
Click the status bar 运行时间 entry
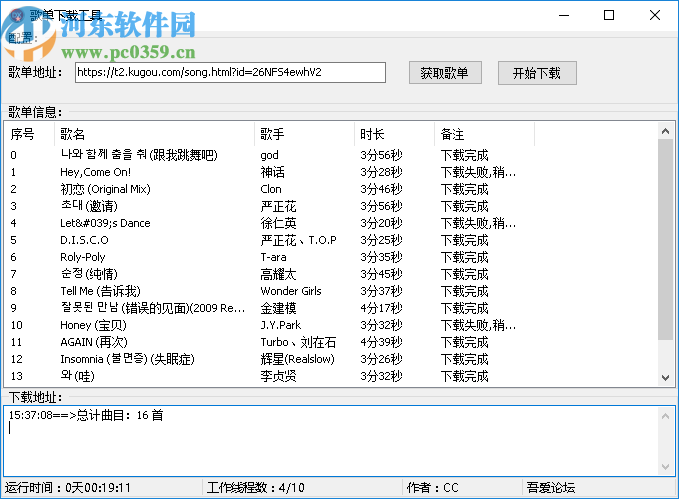[68, 488]
